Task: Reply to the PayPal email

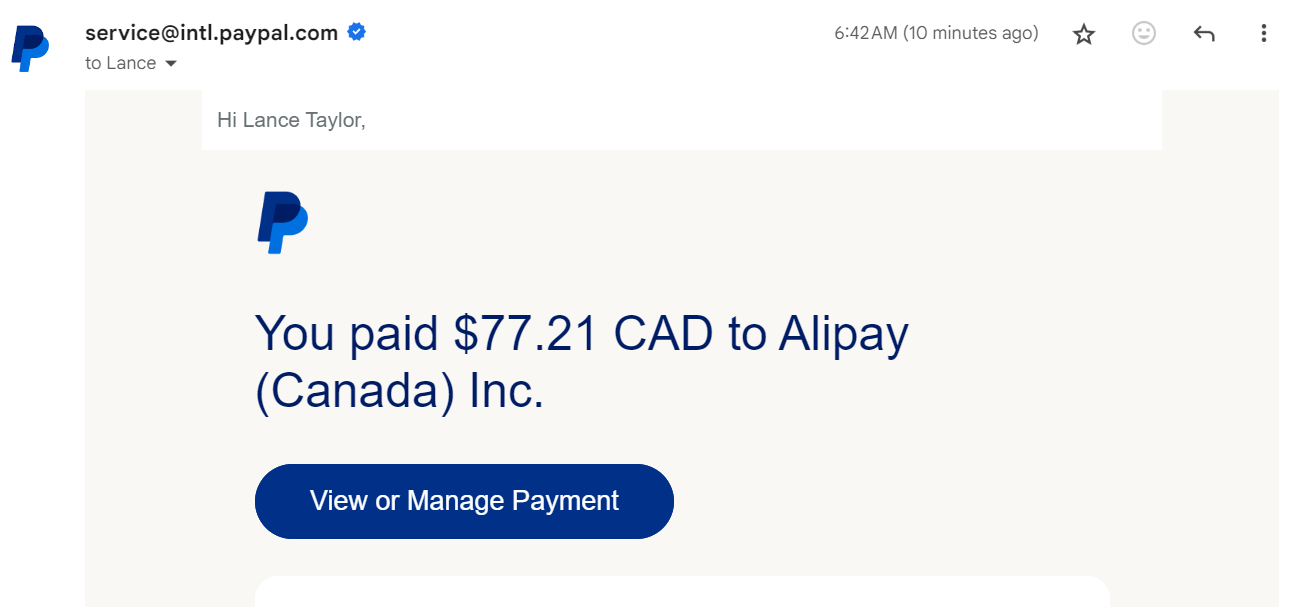Action: point(1204,34)
